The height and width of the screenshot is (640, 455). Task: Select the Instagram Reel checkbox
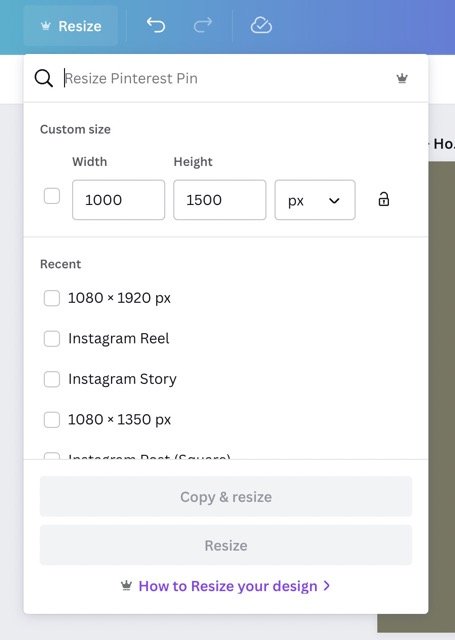[x=52, y=338]
